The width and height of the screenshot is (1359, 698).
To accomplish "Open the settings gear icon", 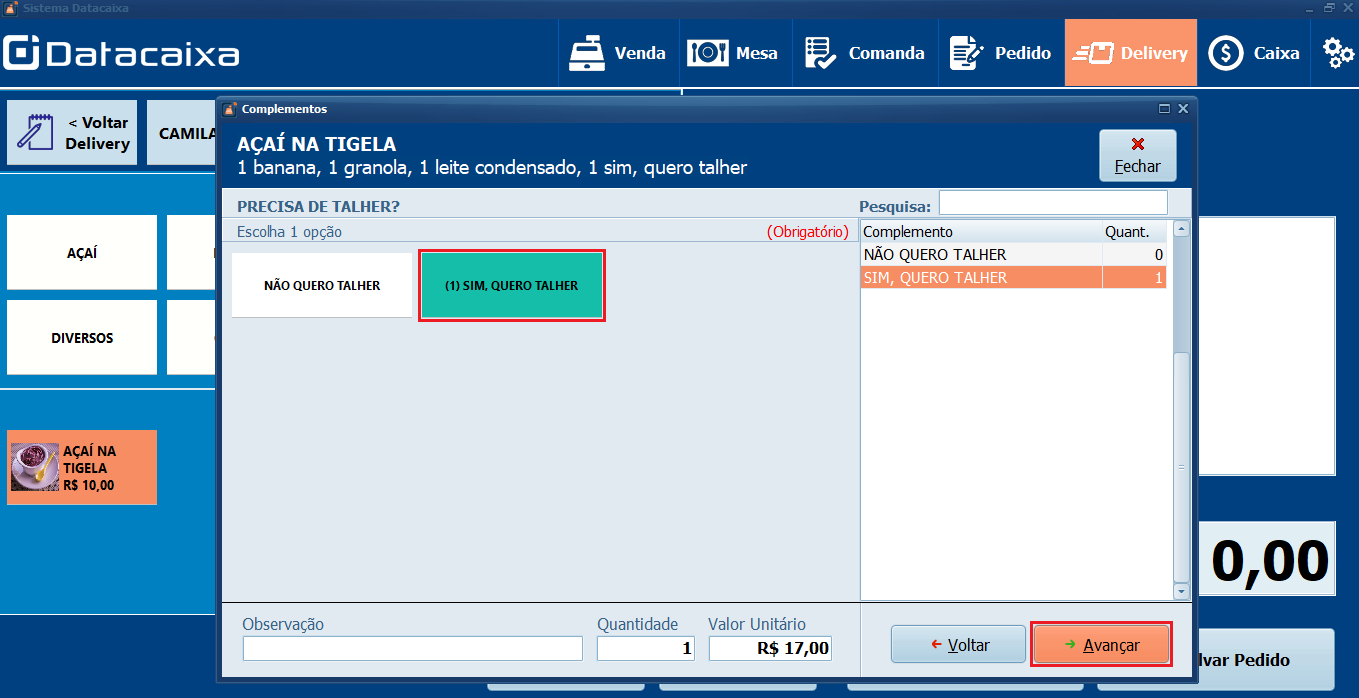I will (x=1337, y=52).
